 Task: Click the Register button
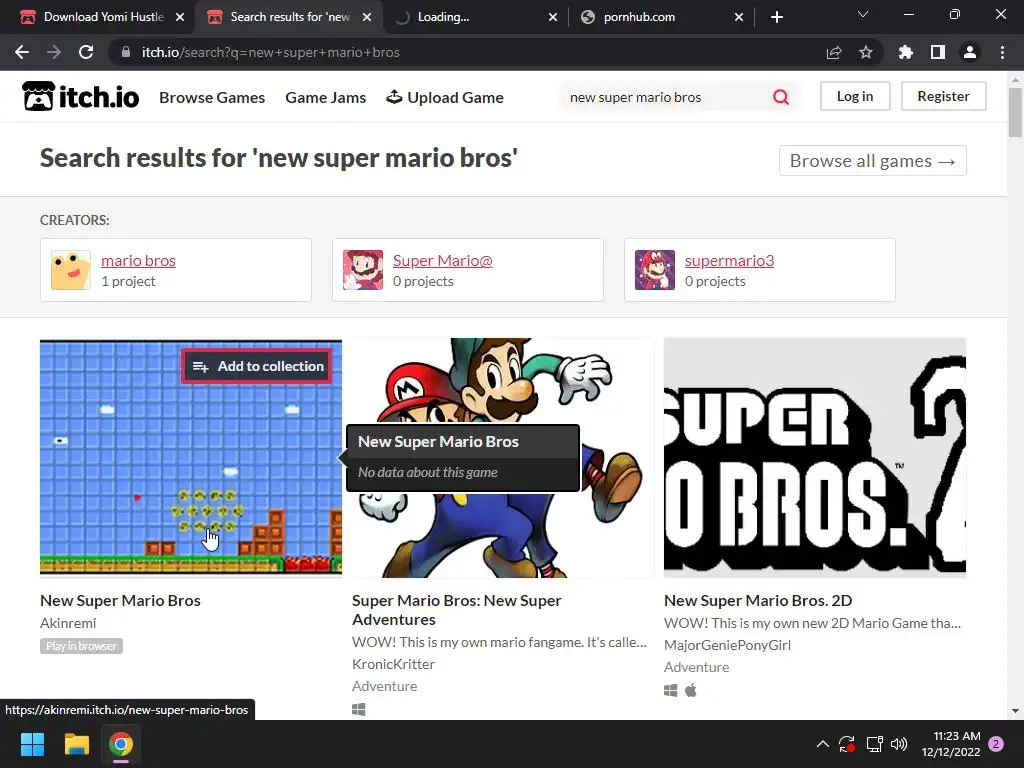pos(943,96)
